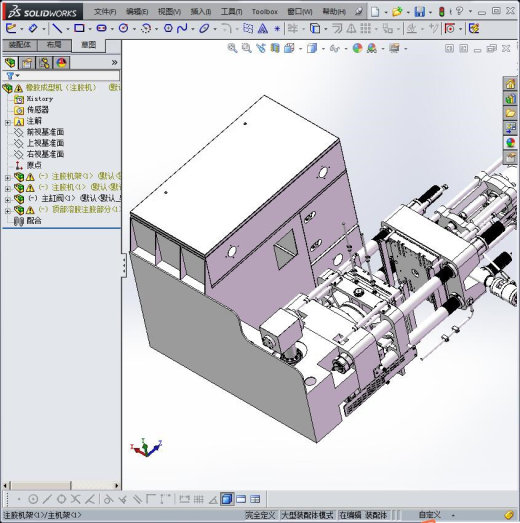This screenshot has width=520, height=523.
Task: Toggle endpoint snap in the bottom toolbar
Action: 19,499
